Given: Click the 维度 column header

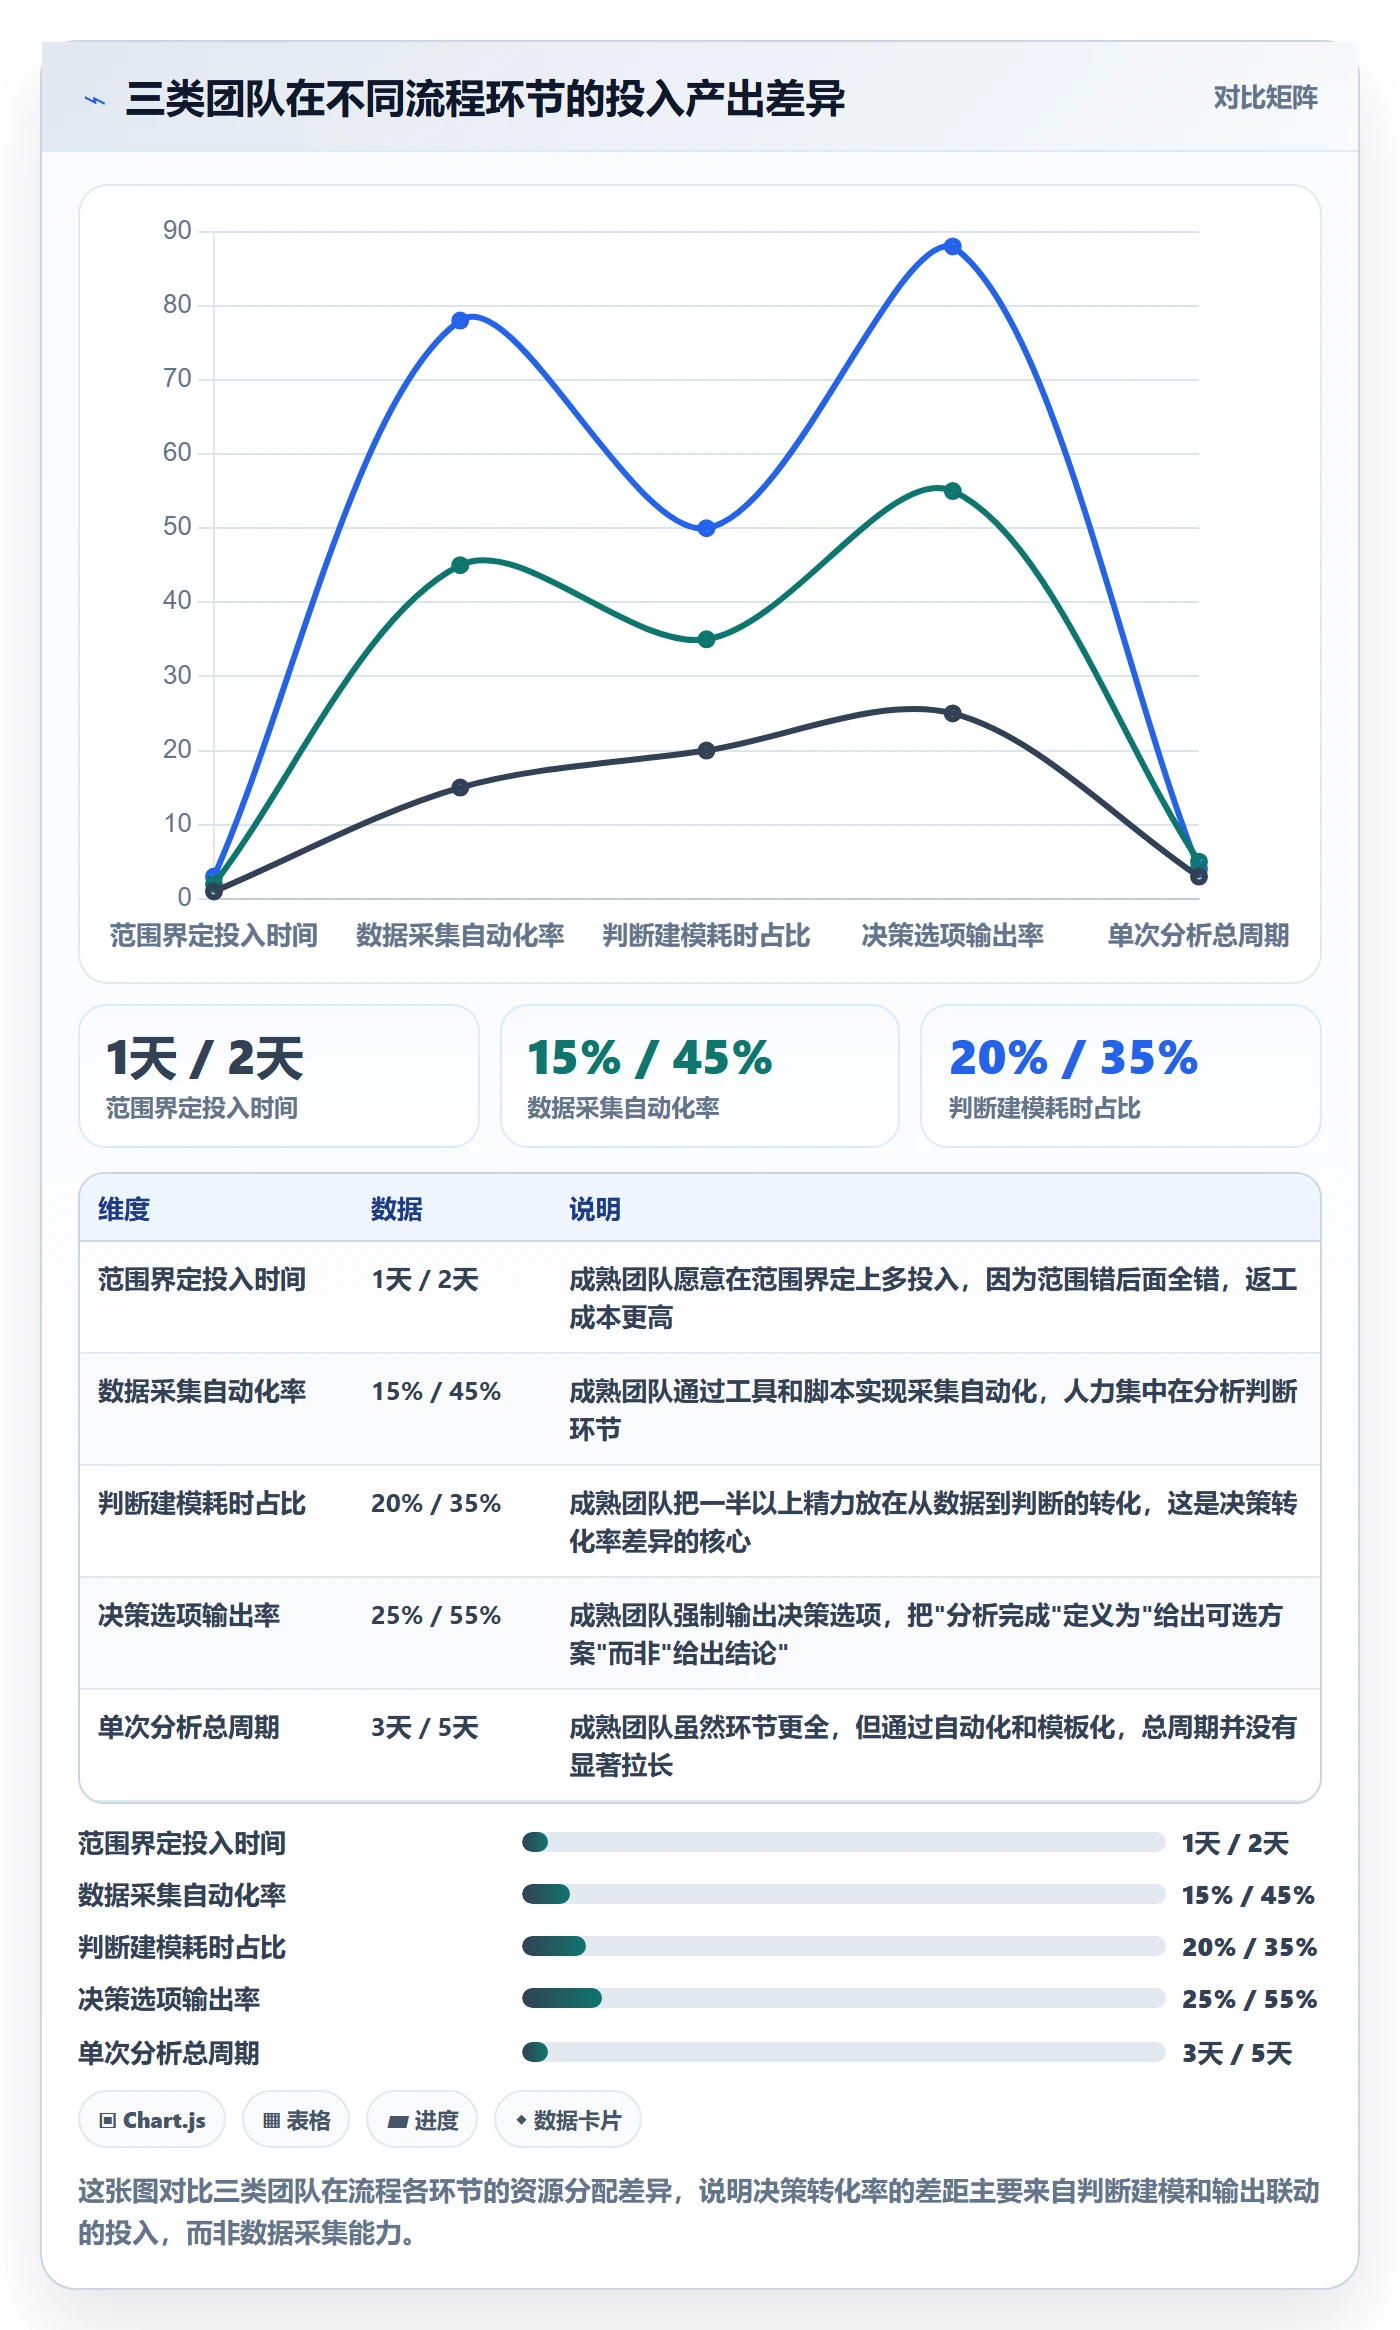Looking at the screenshot, I should pos(124,1209).
